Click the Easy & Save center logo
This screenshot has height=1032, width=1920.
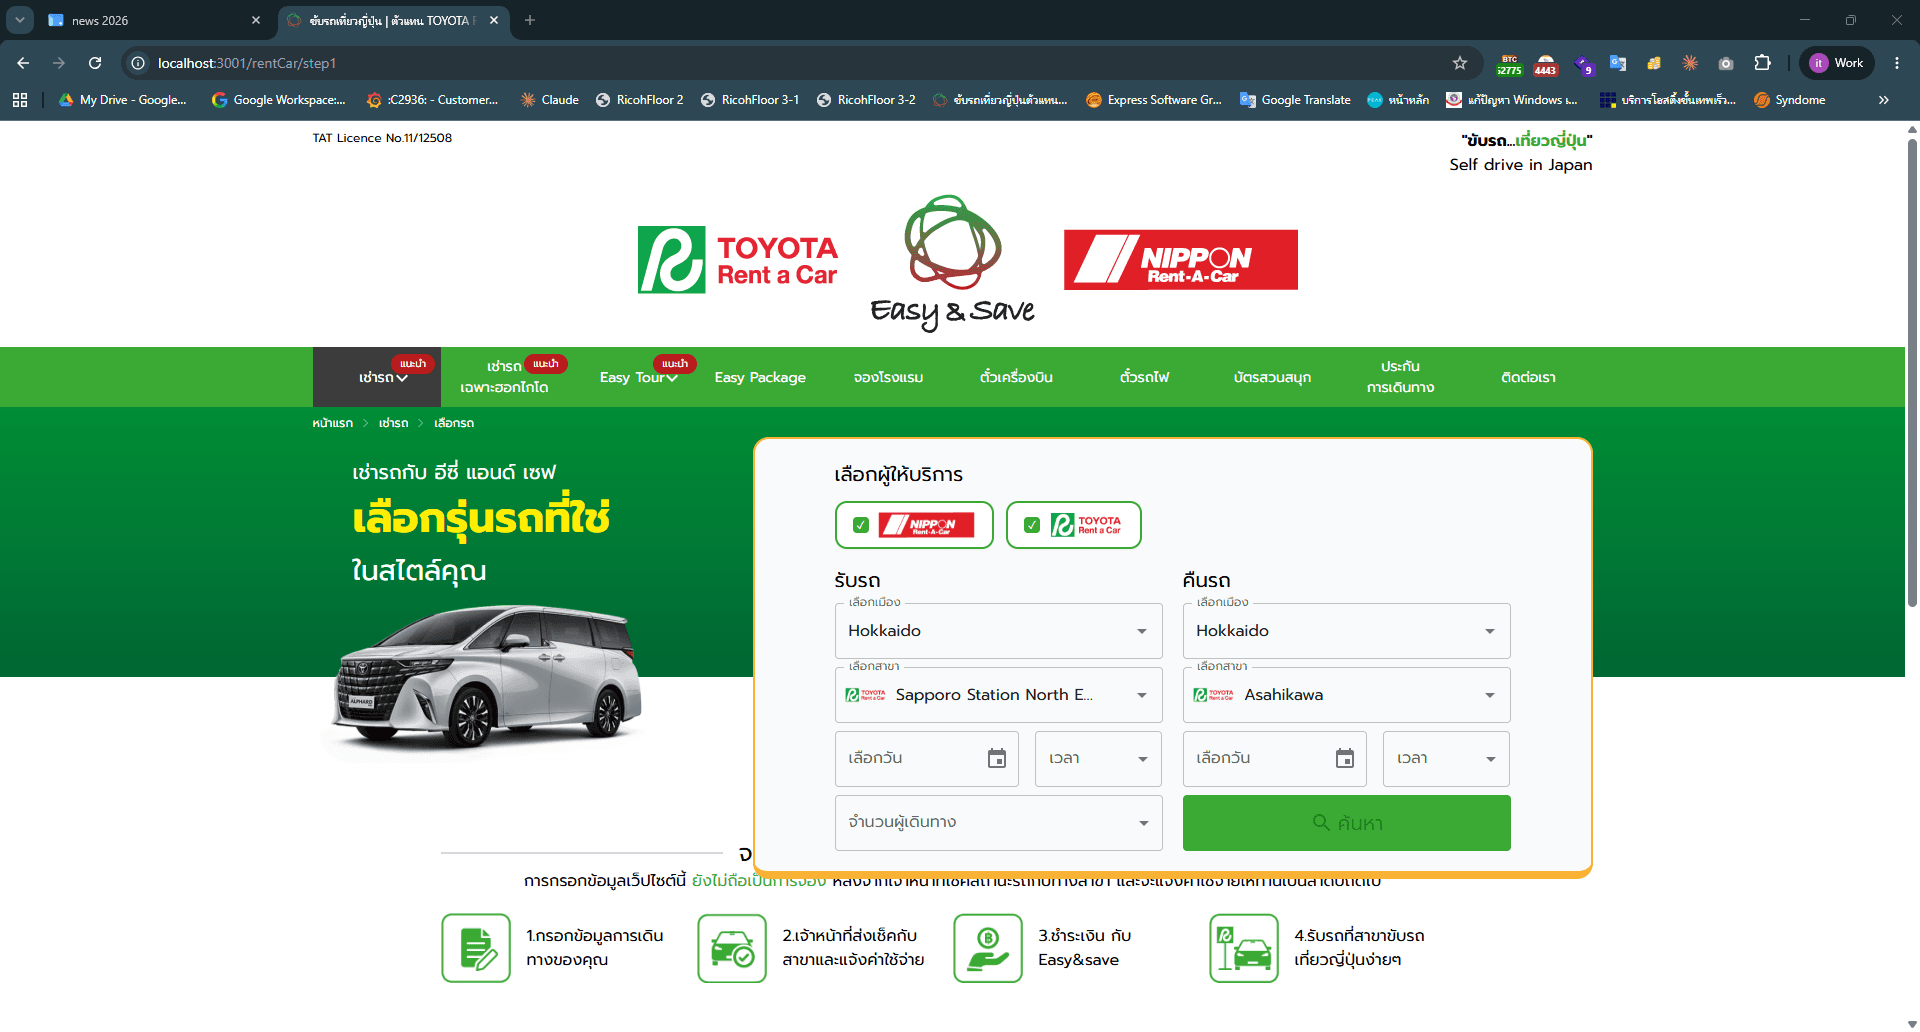coord(952,263)
